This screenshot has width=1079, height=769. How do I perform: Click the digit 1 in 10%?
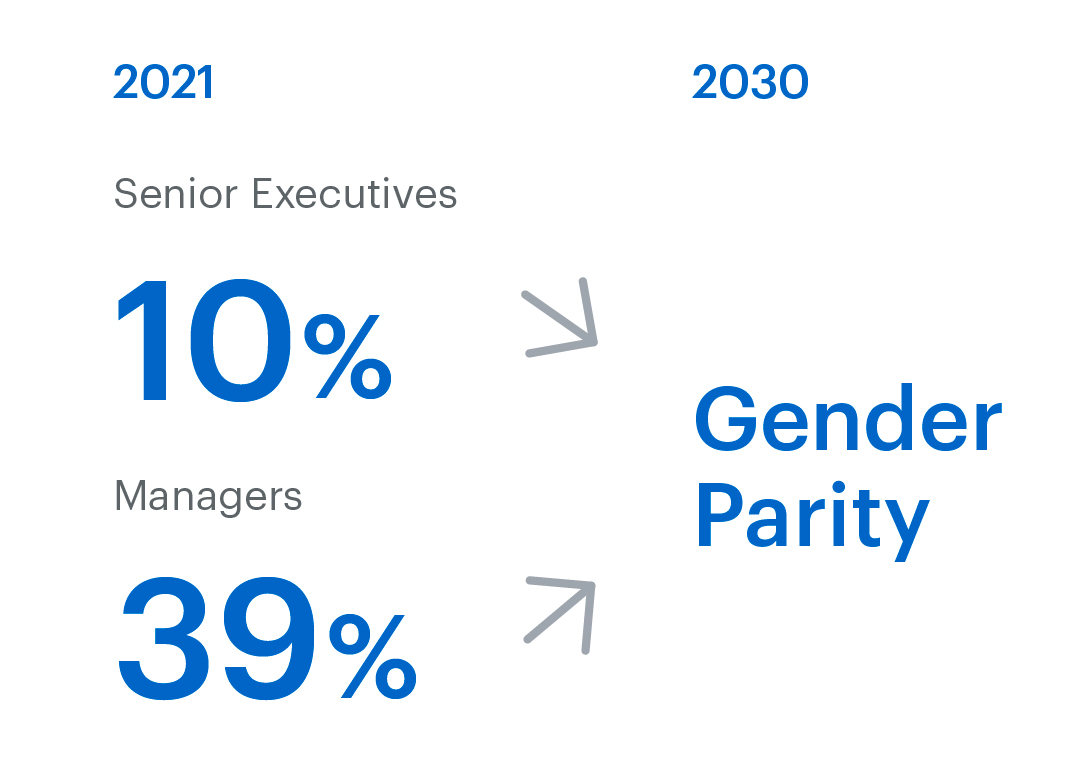(143, 341)
